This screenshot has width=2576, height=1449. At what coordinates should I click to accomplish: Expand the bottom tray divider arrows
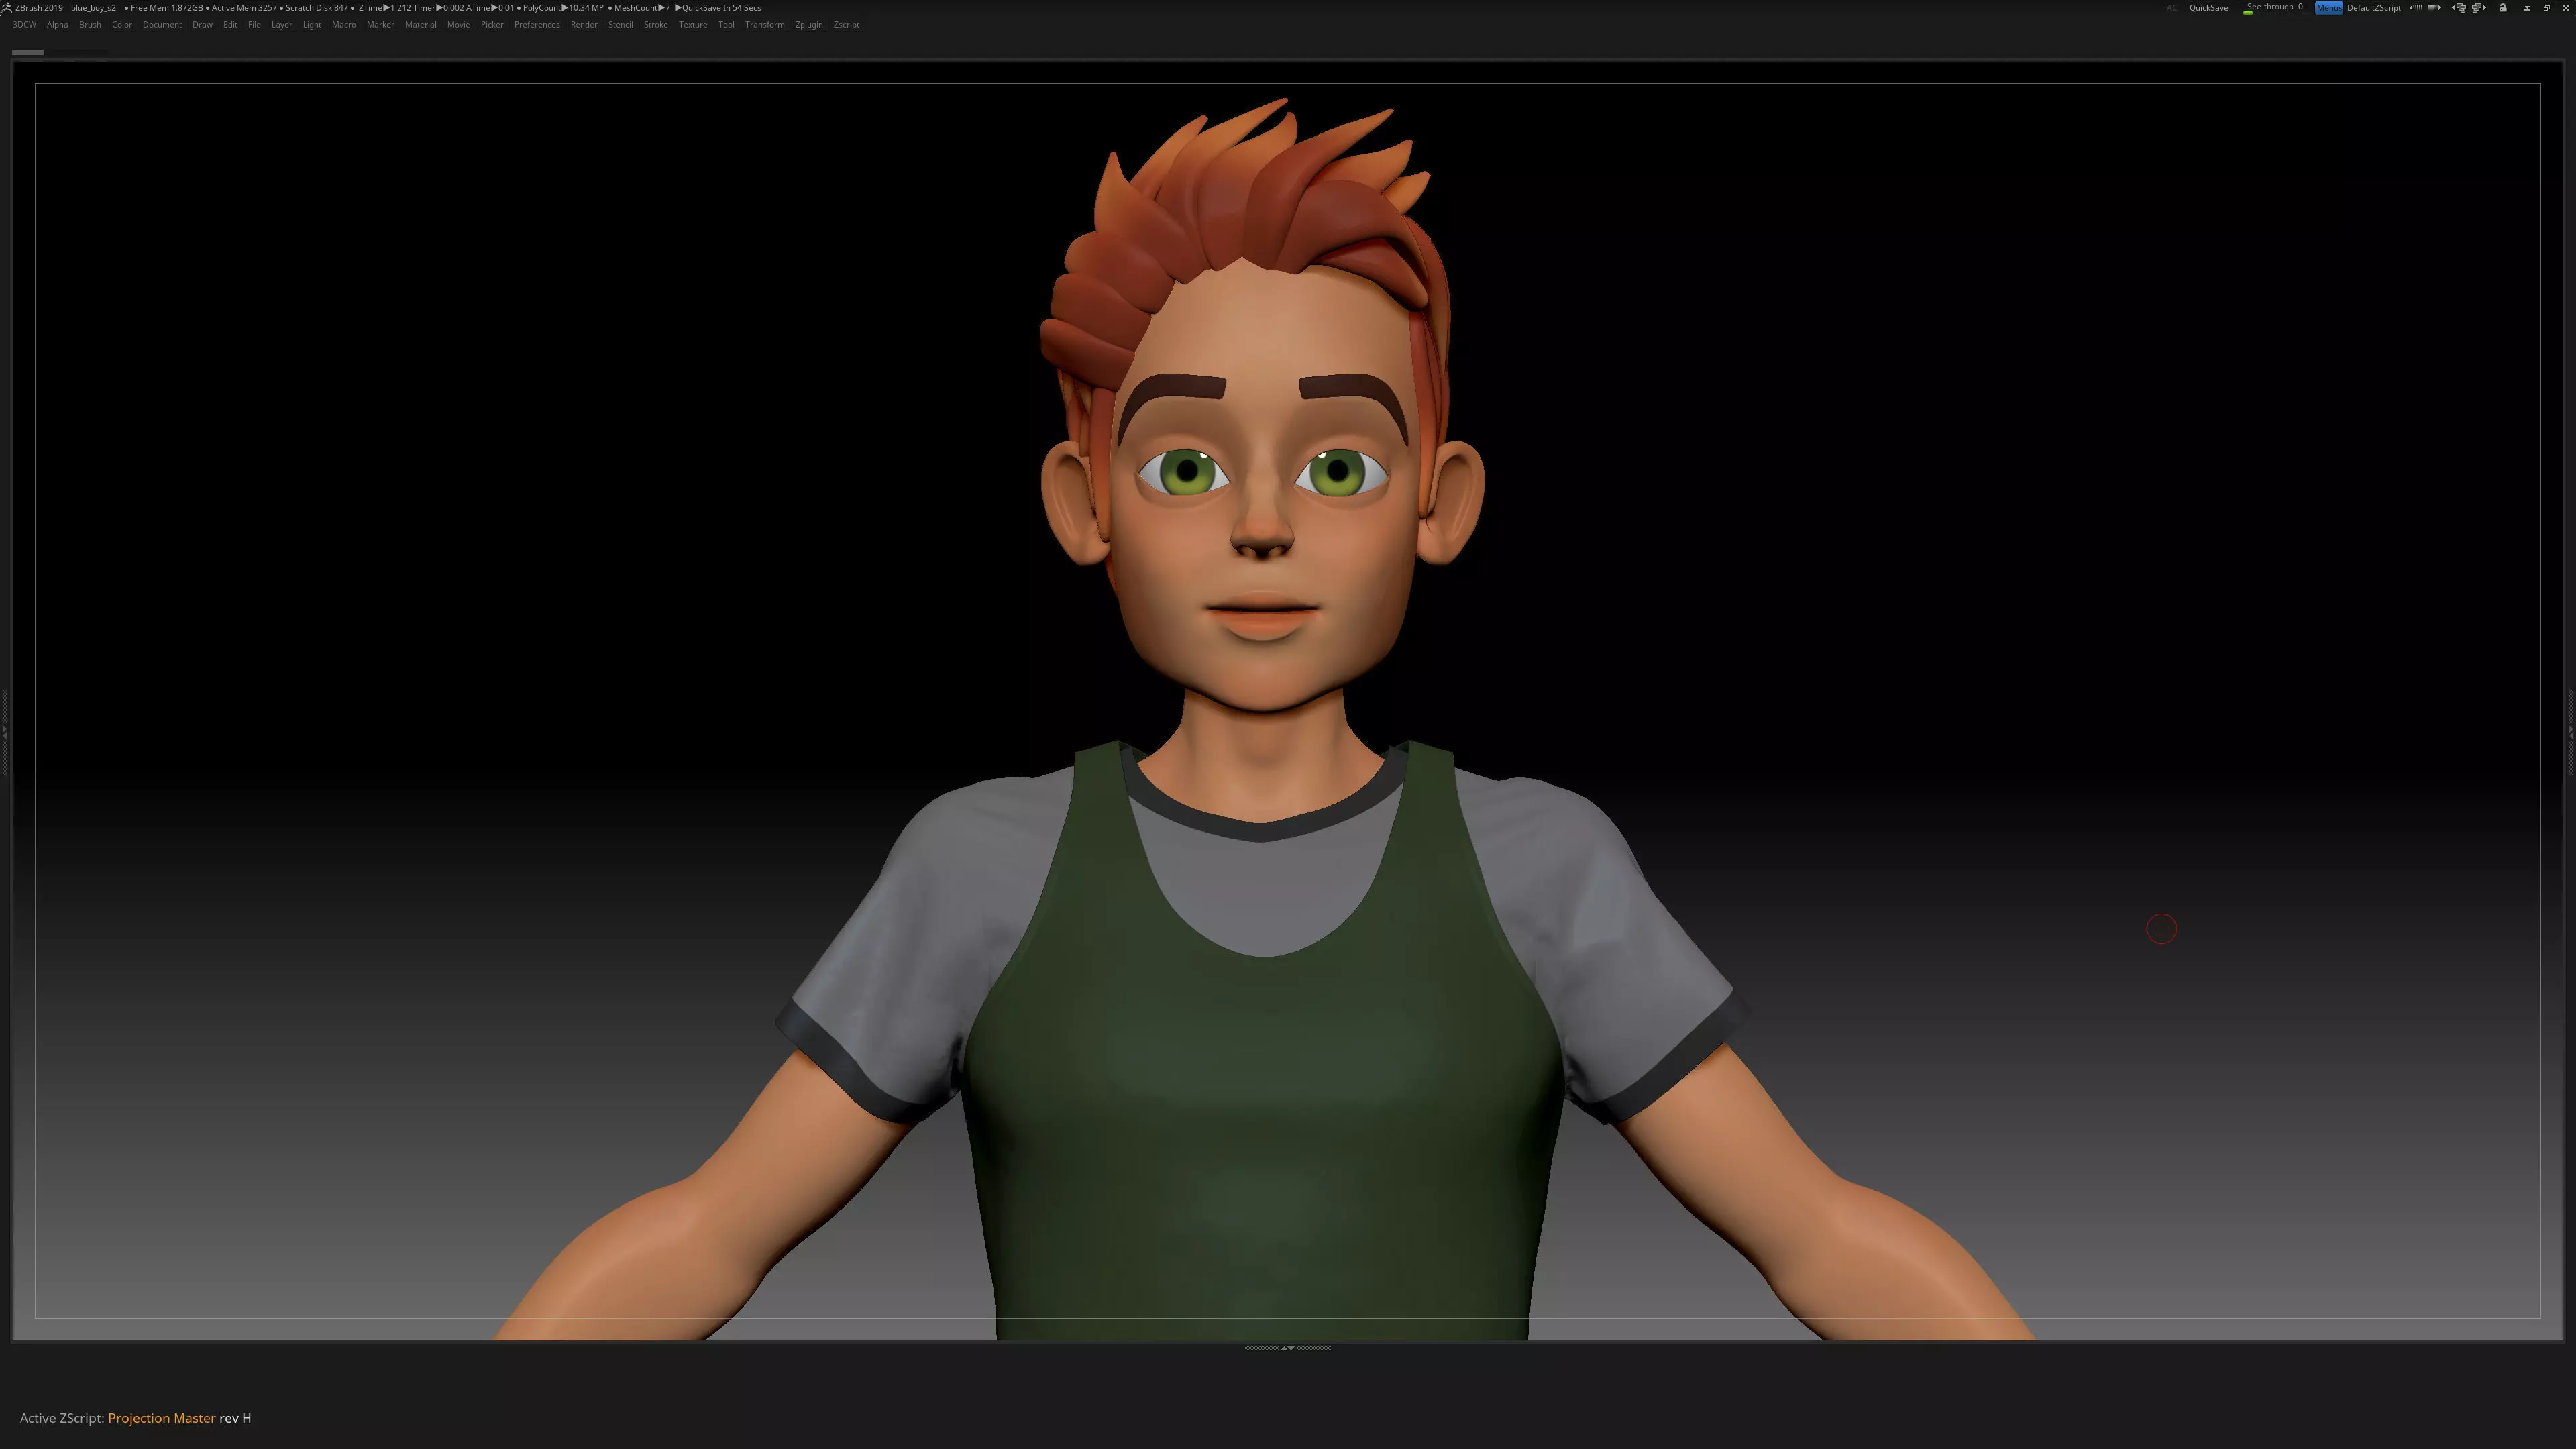point(1287,1348)
